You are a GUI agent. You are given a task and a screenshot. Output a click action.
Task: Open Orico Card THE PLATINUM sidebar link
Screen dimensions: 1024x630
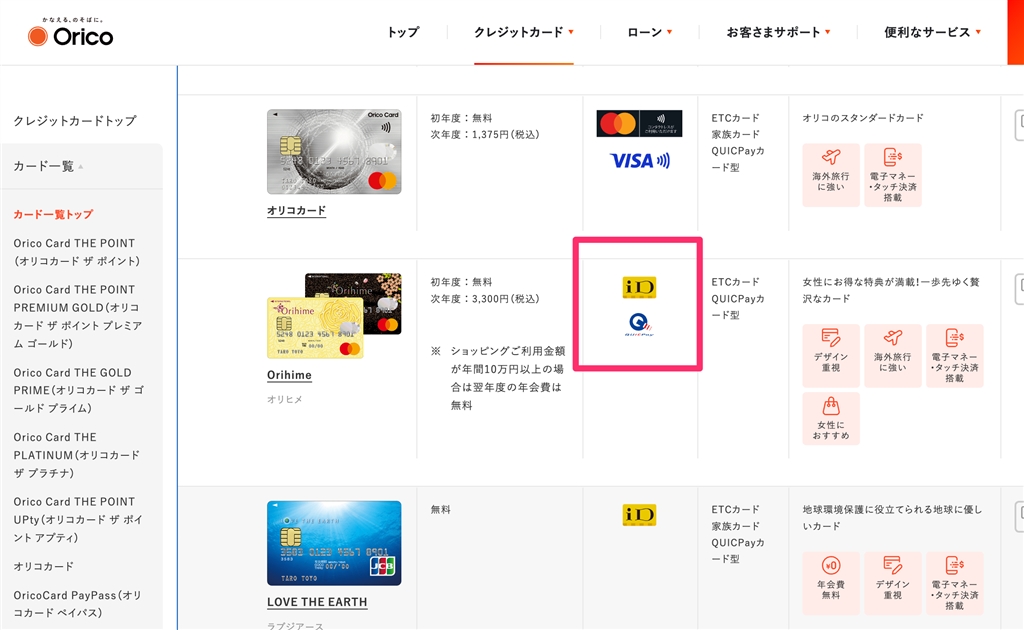click(76, 454)
